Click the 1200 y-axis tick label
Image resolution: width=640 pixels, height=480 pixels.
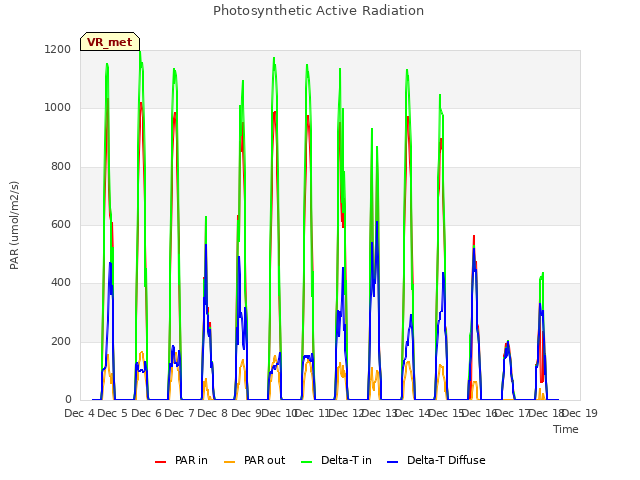[58, 50]
